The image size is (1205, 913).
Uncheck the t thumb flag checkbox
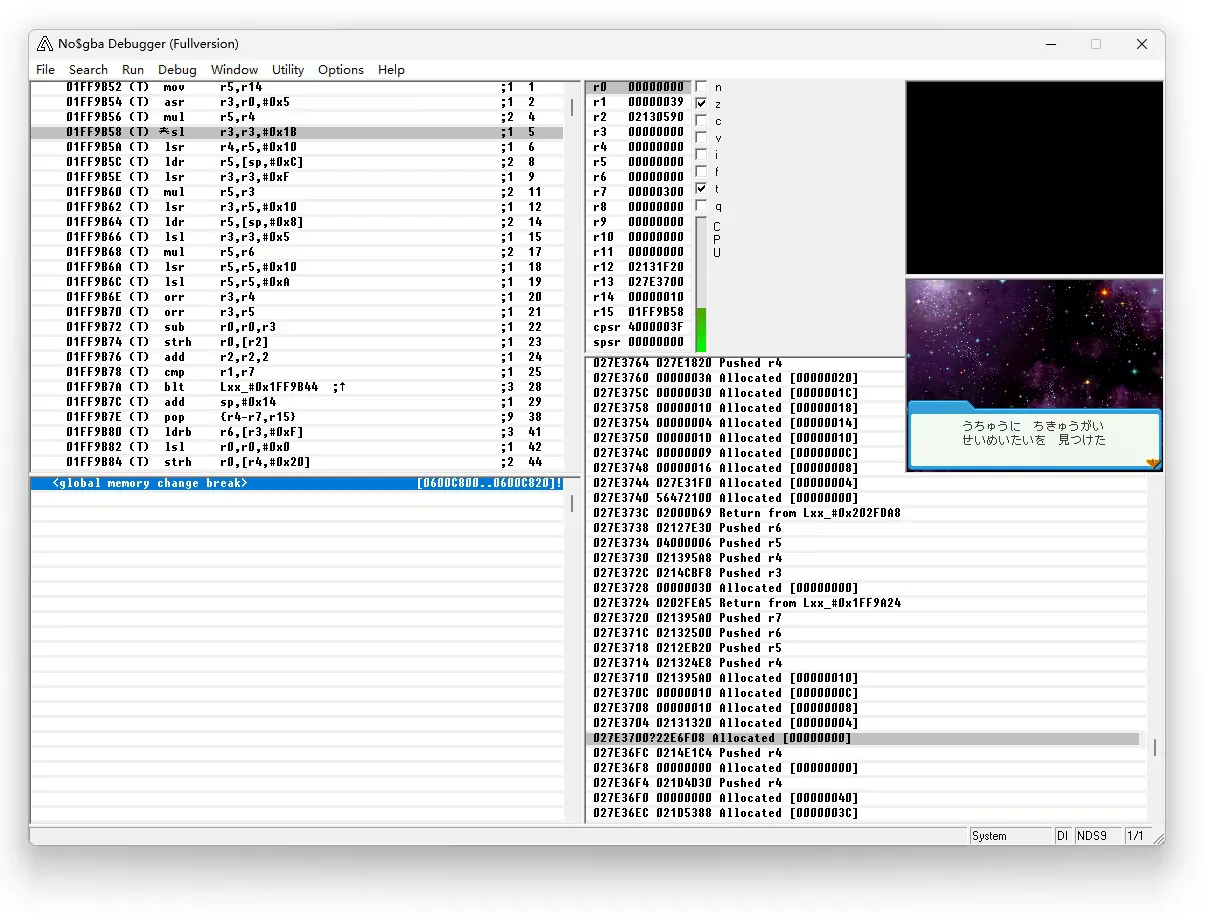[701, 188]
